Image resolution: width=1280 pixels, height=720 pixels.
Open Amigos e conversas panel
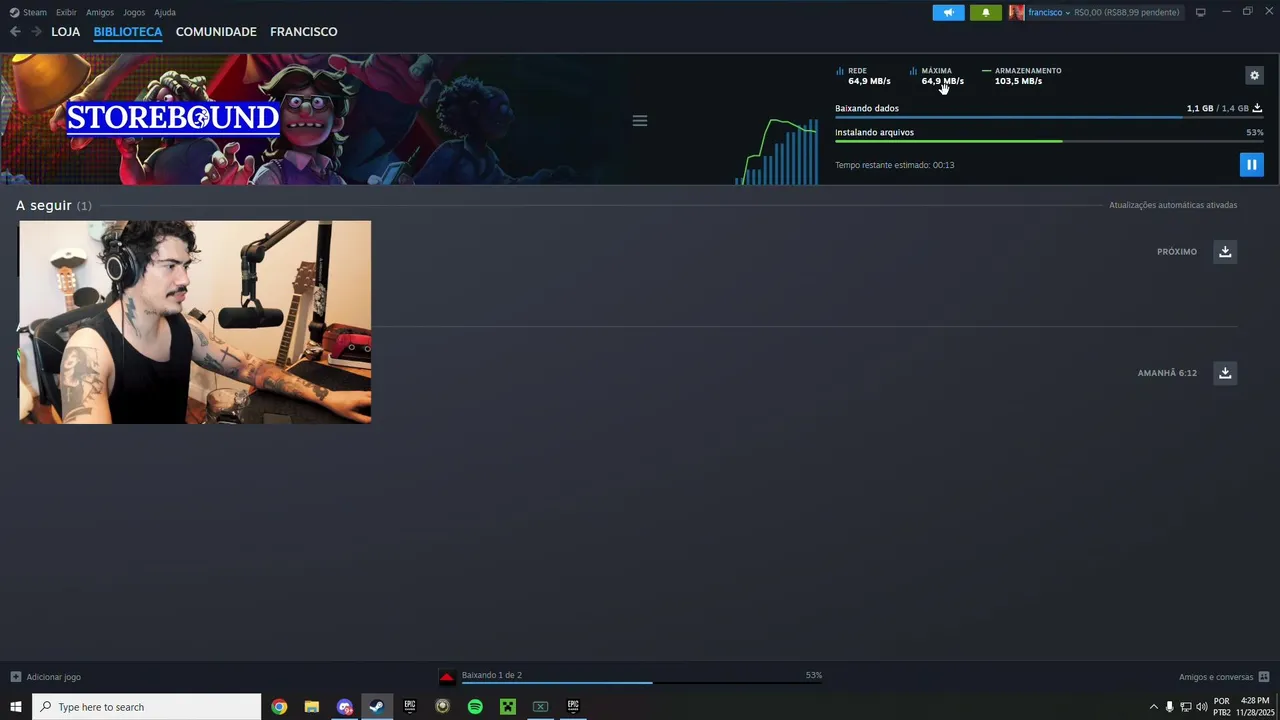[x=1216, y=677]
